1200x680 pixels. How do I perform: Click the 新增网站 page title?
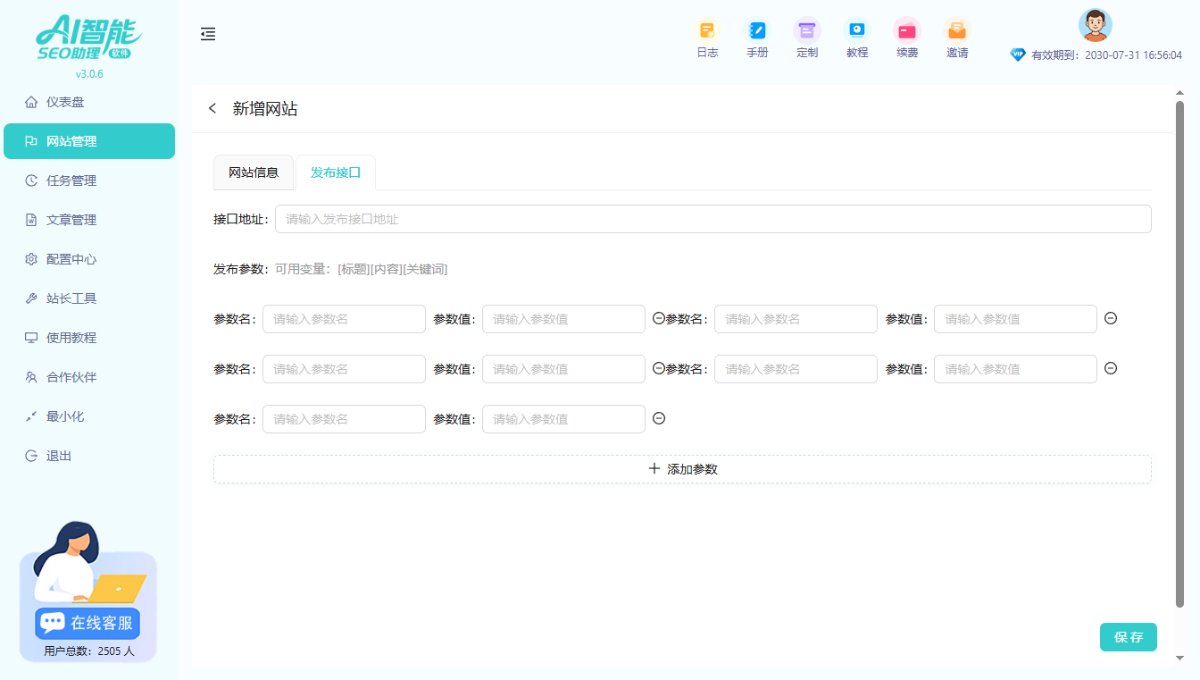point(265,109)
